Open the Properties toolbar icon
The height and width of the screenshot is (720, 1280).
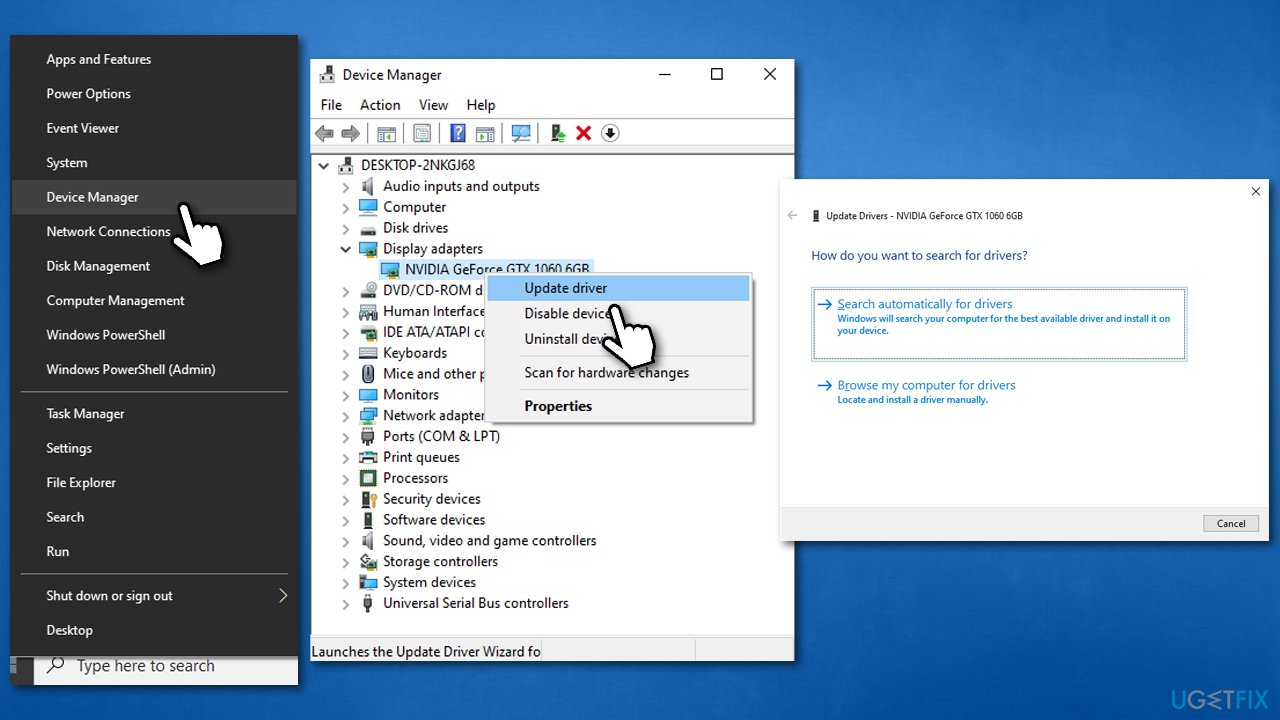coord(422,133)
